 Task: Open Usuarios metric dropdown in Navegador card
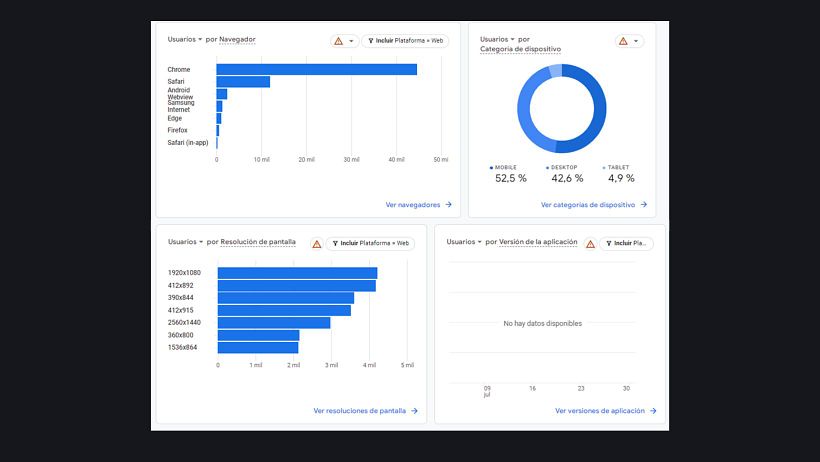199,40
